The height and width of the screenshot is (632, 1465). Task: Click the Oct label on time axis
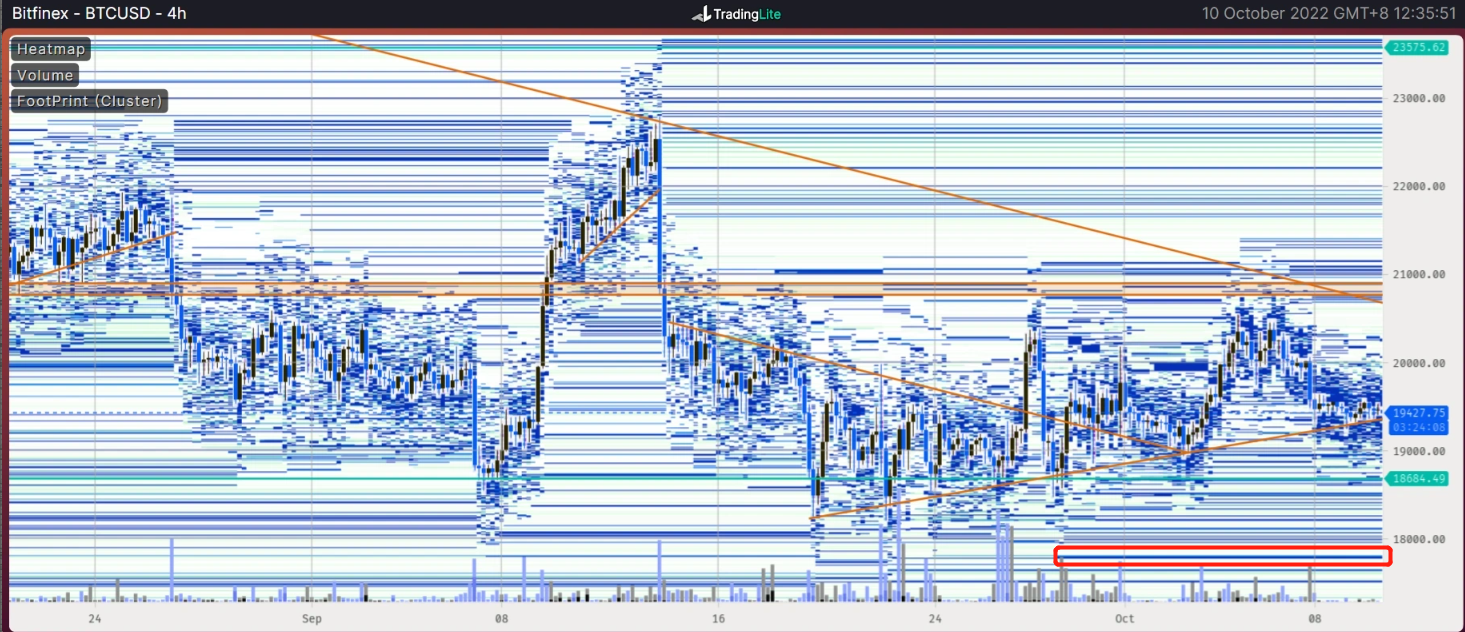coord(1124,619)
